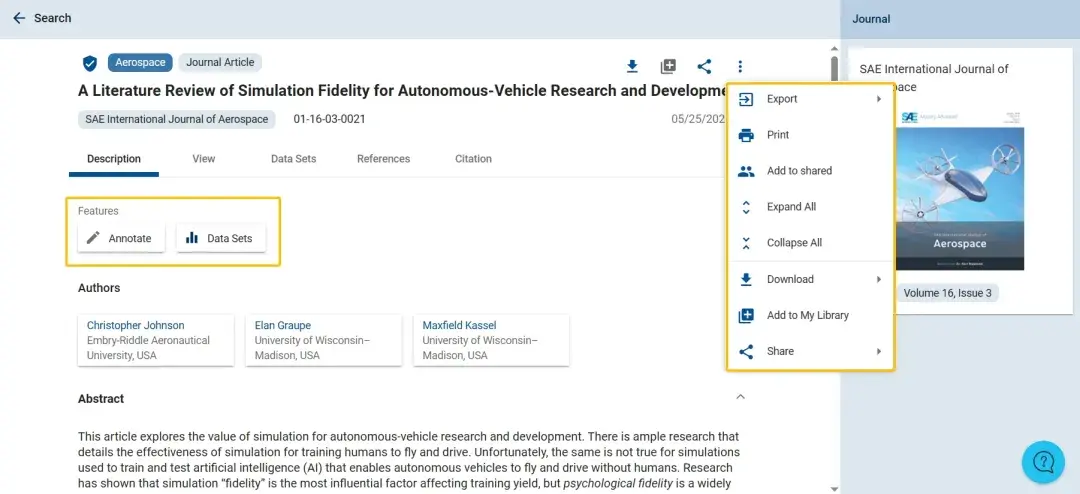Click the back arrow next to Search
1080x494 pixels.
click(19, 18)
